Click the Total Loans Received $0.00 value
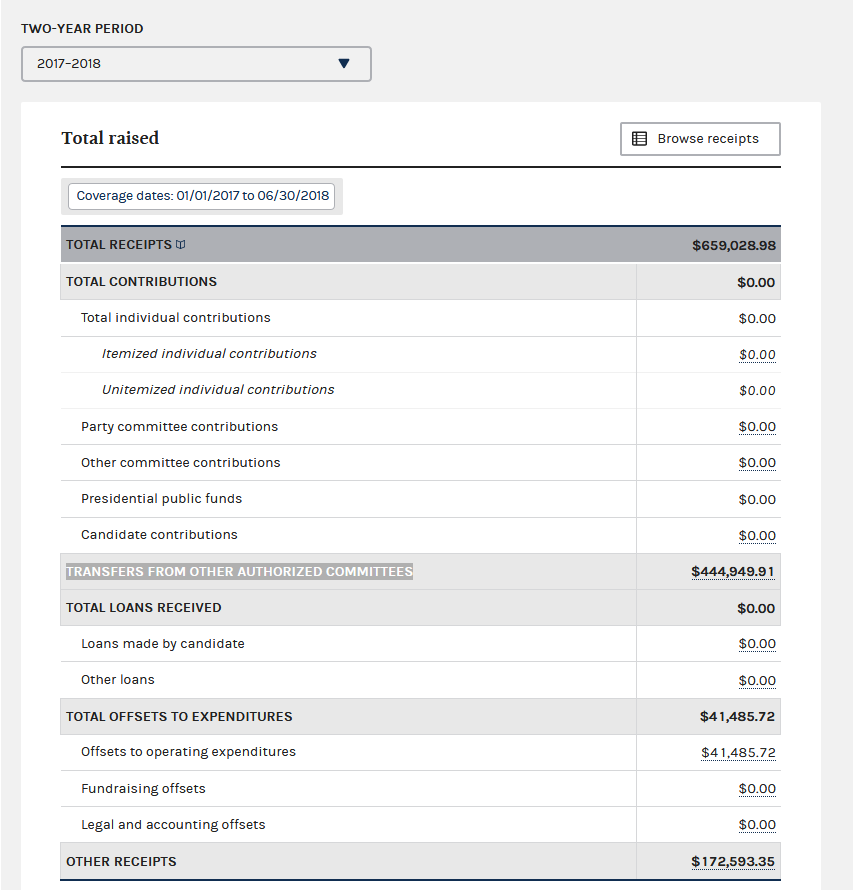The width and height of the screenshot is (853, 890). click(x=756, y=608)
